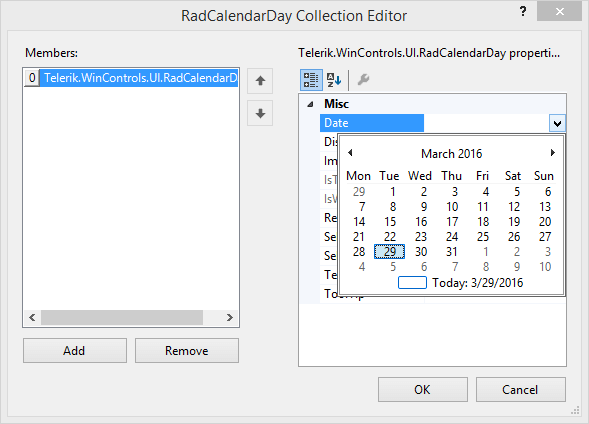
Task: Move selected member up
Action: (260, 81)
